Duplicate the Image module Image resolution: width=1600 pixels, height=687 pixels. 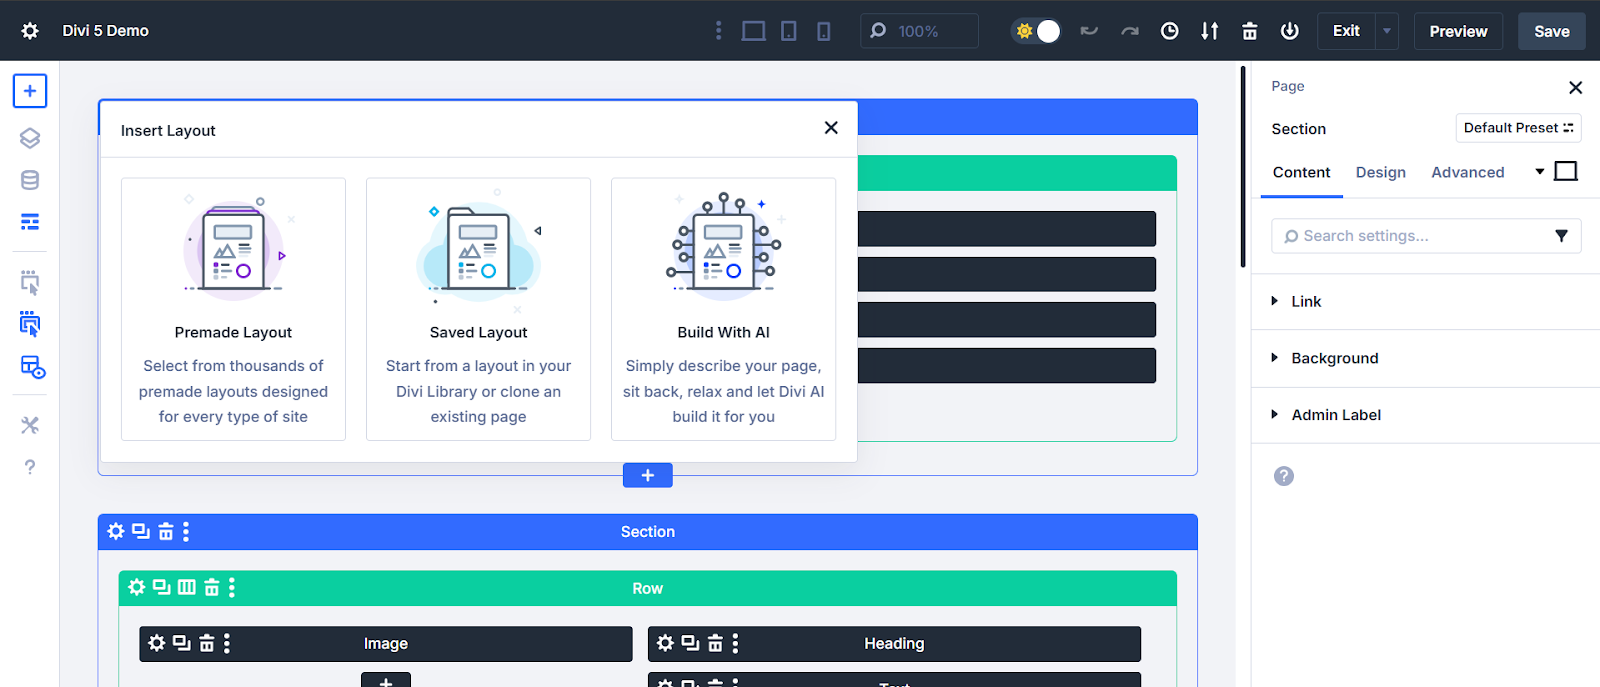tap(182, 643)
